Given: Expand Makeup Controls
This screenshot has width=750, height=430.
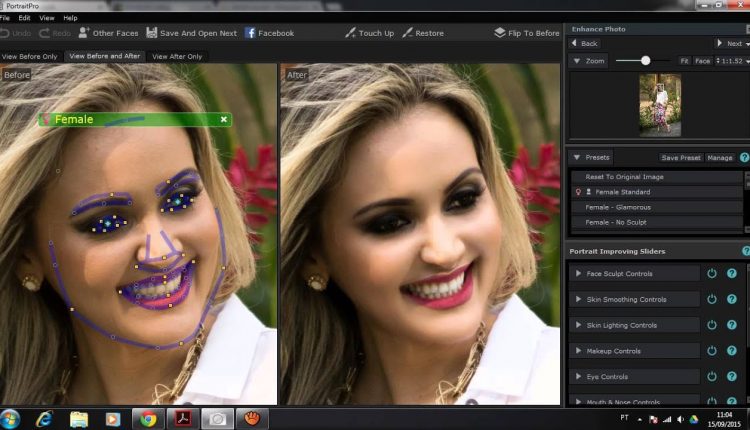Looking at the screenshot, I should 578,351.
